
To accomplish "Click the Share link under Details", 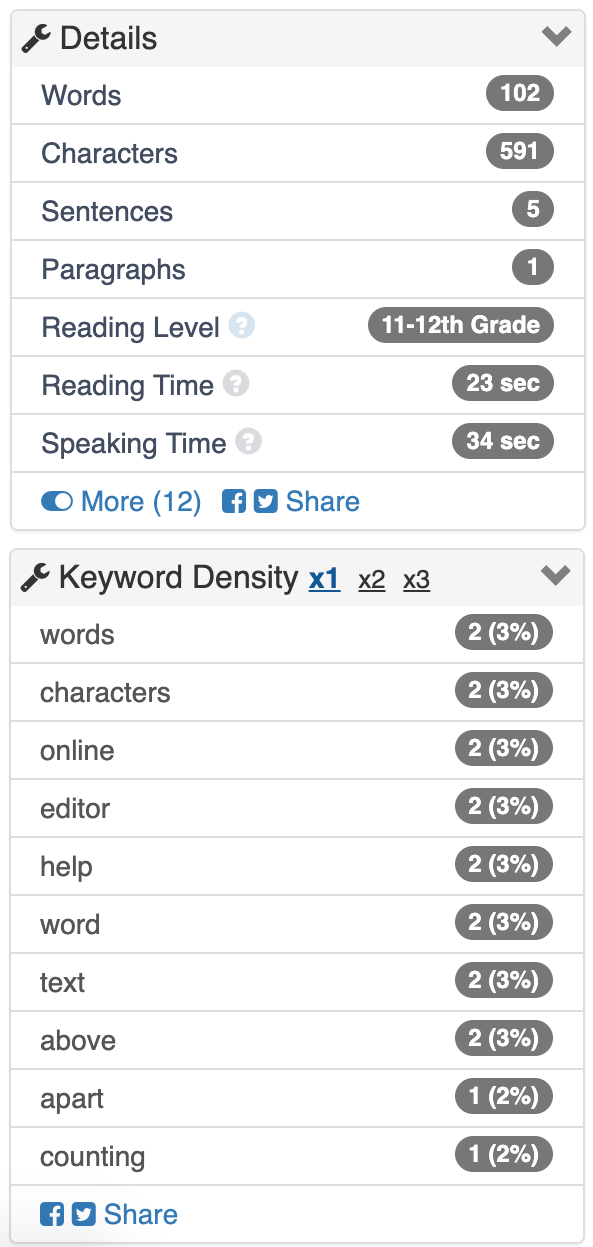I will [322, 501].
